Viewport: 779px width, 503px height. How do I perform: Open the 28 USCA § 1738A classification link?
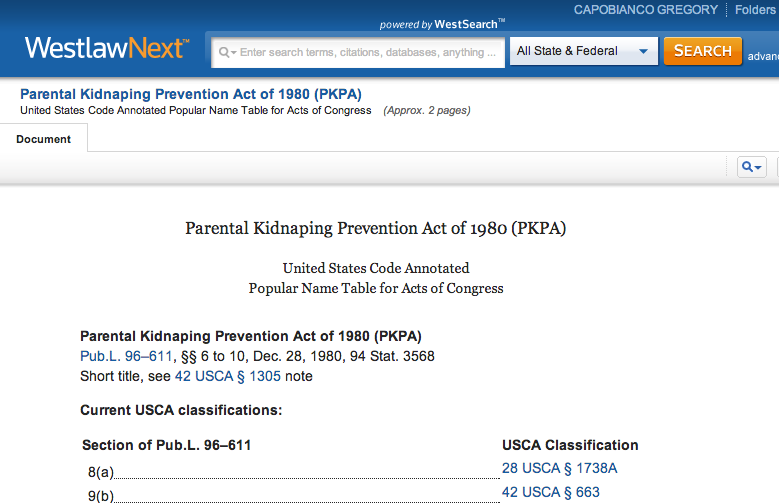pyautogui.click(x=559, y=468)
